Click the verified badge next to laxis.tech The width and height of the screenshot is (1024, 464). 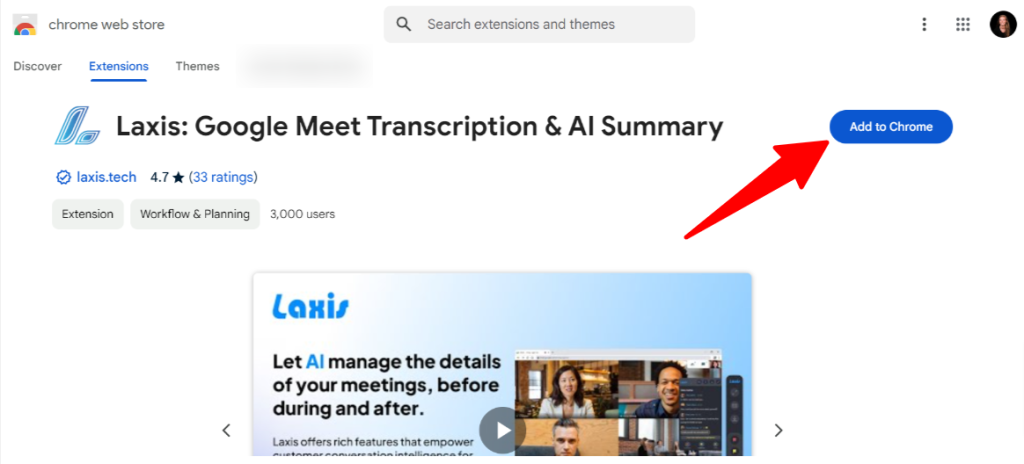[63, 177]
